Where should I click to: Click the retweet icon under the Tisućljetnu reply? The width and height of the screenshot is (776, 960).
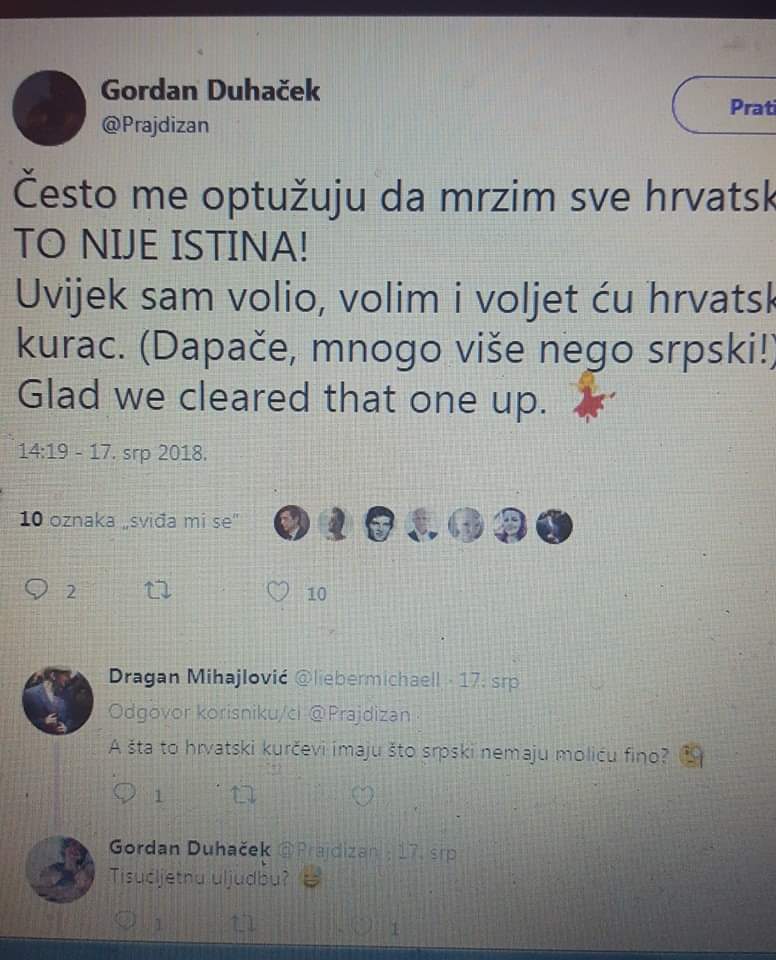point(244,923)
